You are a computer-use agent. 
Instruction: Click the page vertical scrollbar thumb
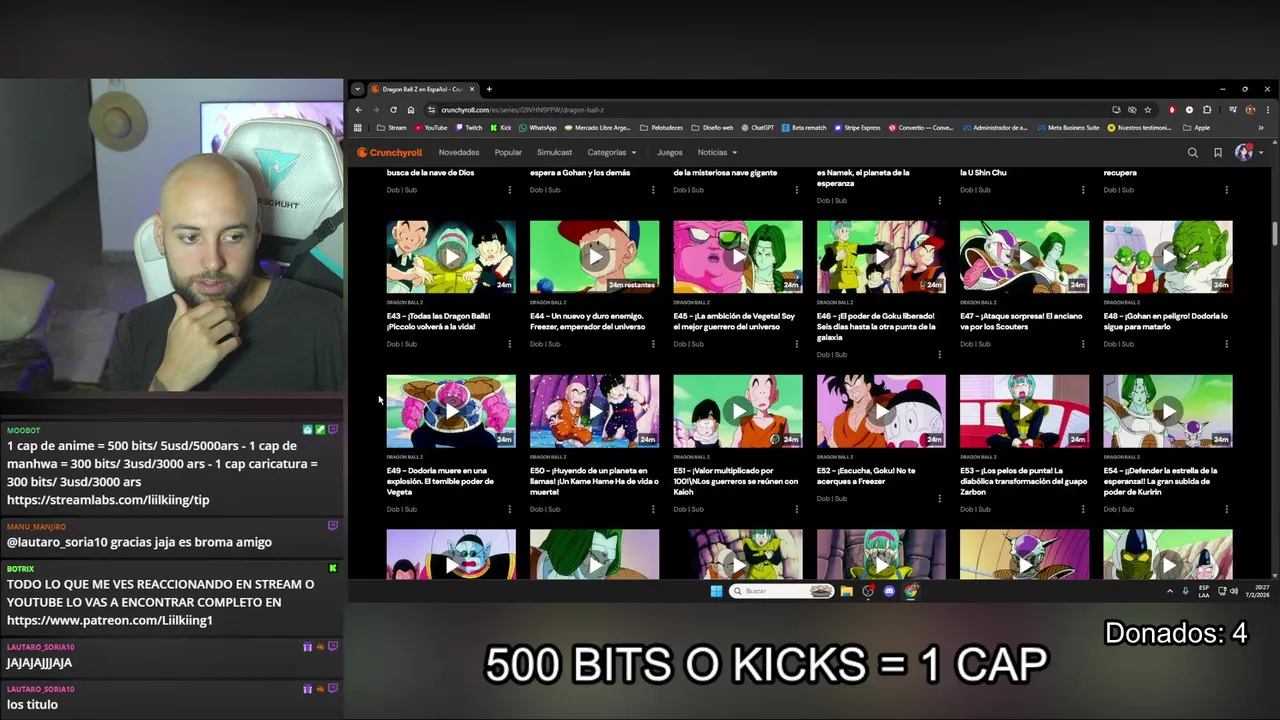(x=1275, y=232)
